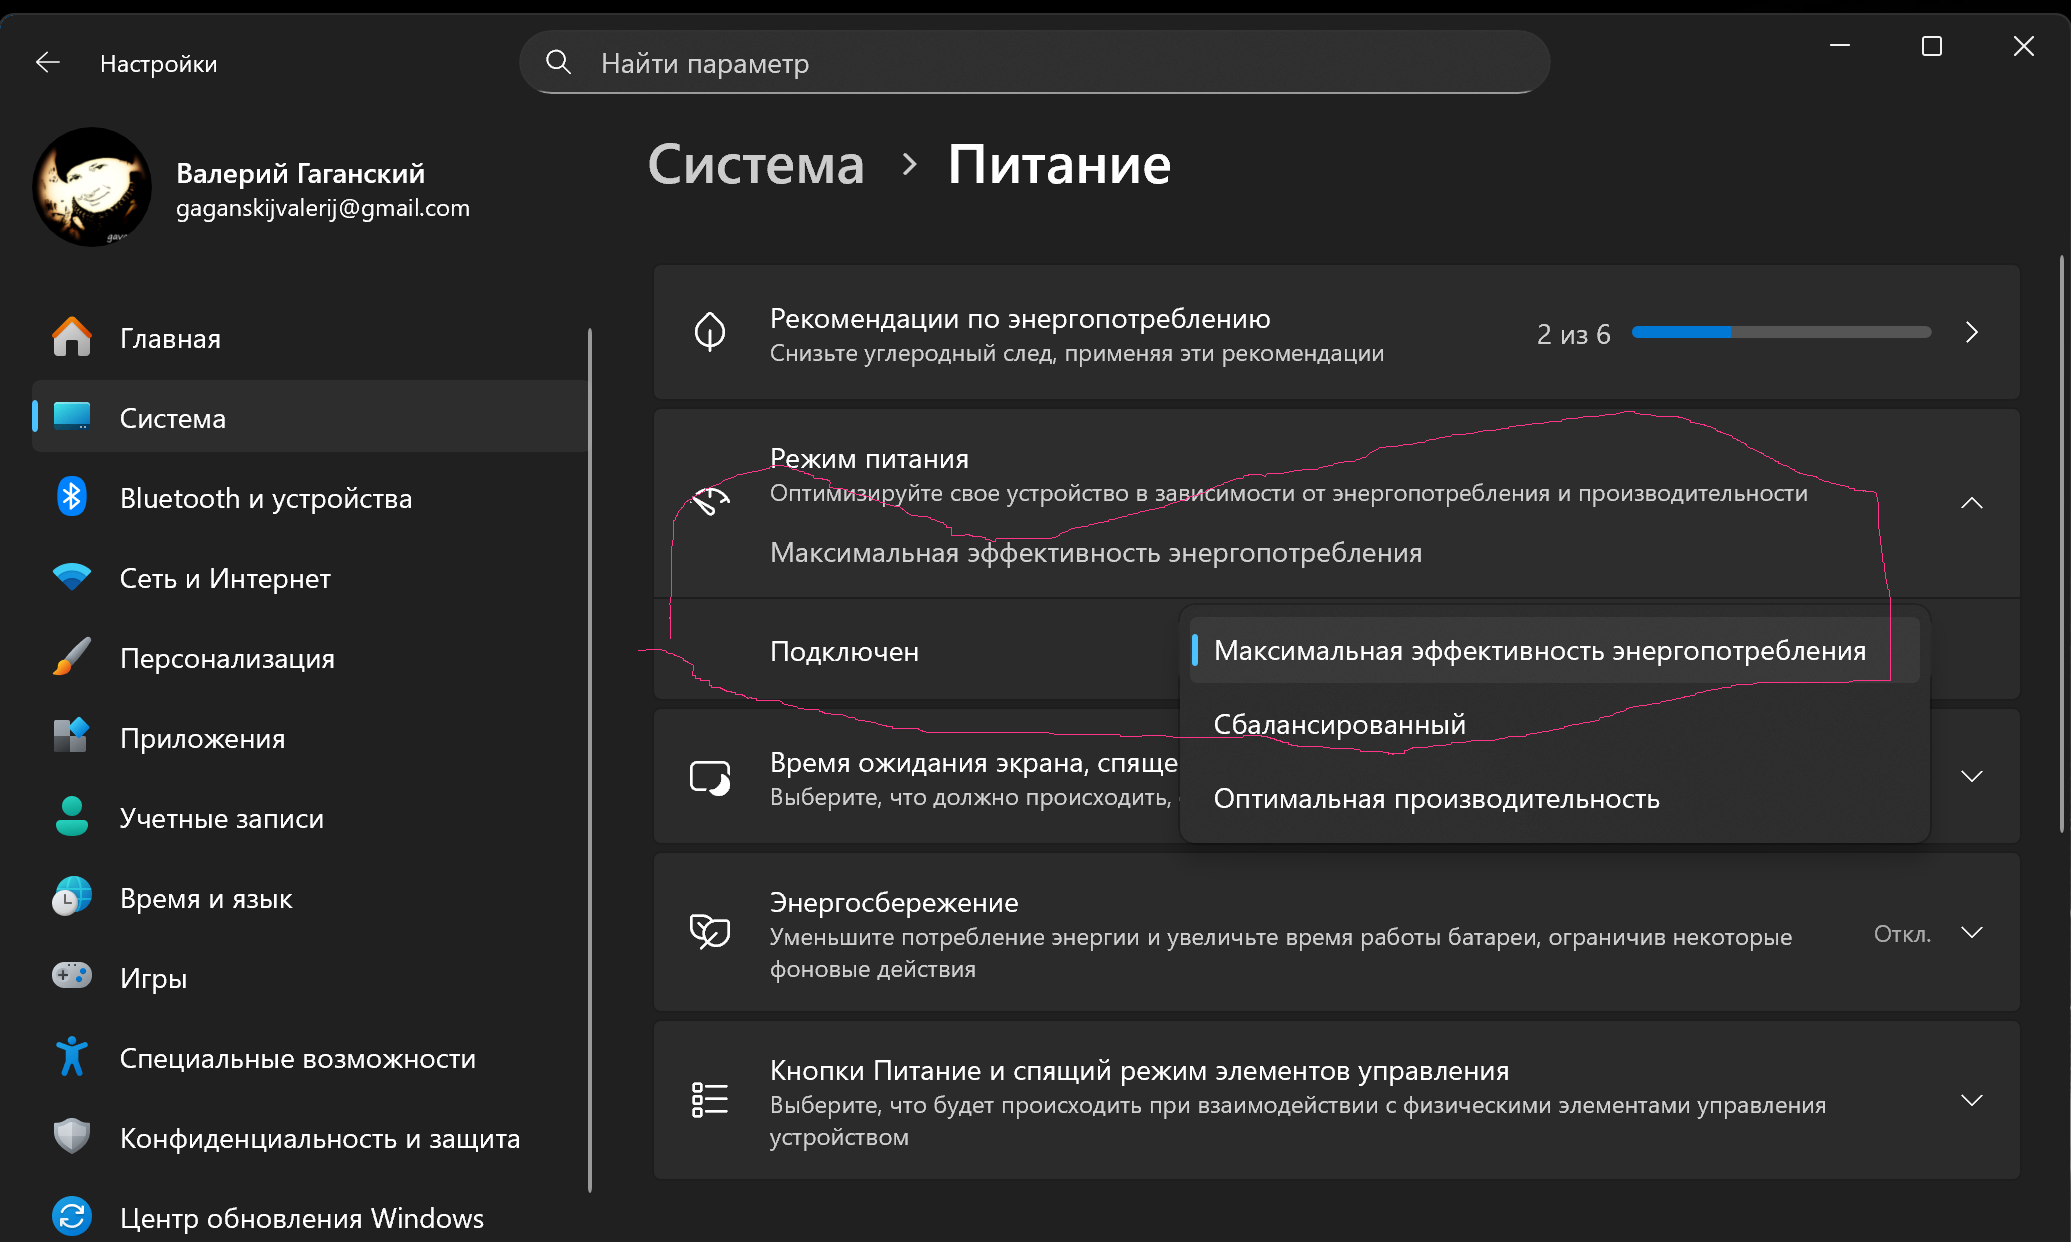Viewport: 2071px width, 1242px height.
Task: Expand Кнопки Питание и спящий режим section
Action: click(x=1971, y=1101)
